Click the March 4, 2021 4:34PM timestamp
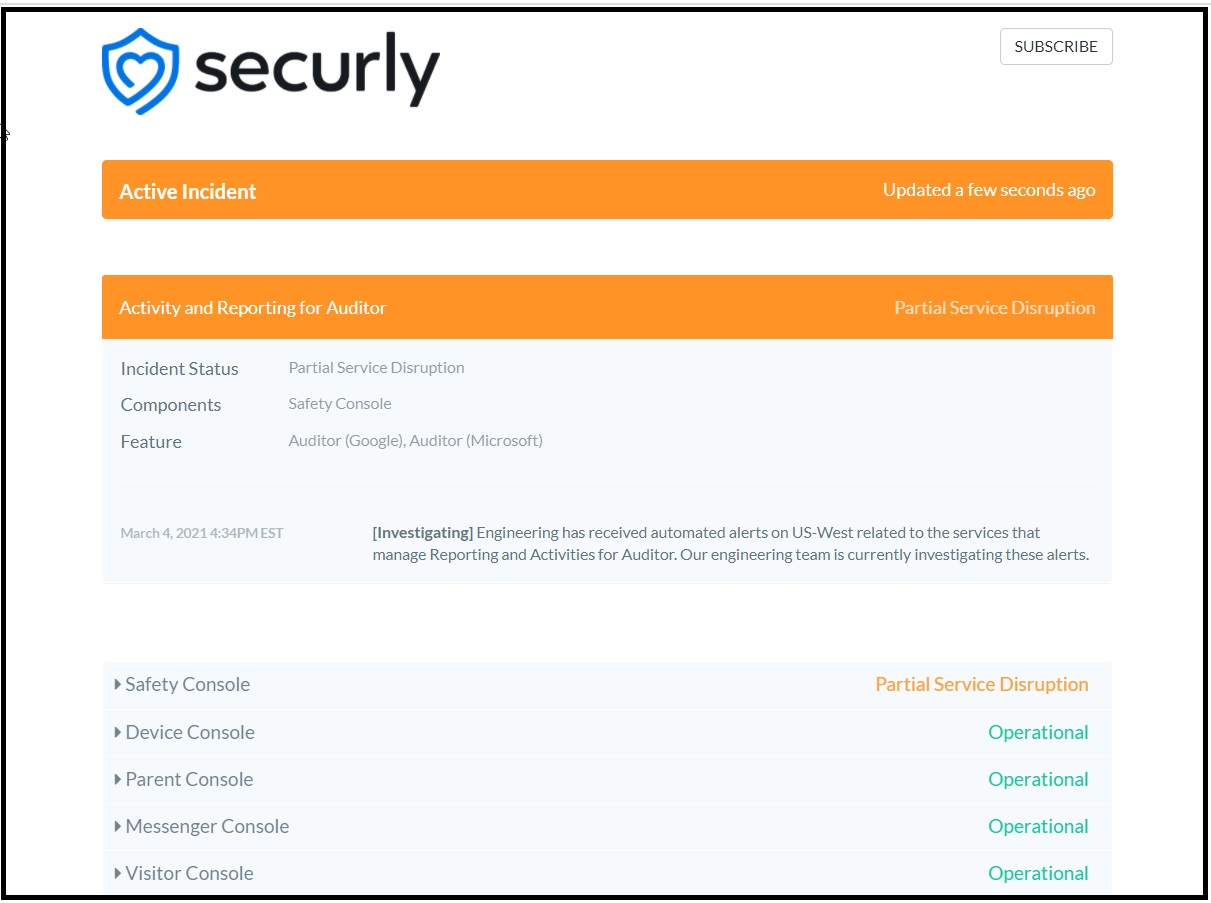Screen dimensions: 1211x903 [x=202, y=533]
